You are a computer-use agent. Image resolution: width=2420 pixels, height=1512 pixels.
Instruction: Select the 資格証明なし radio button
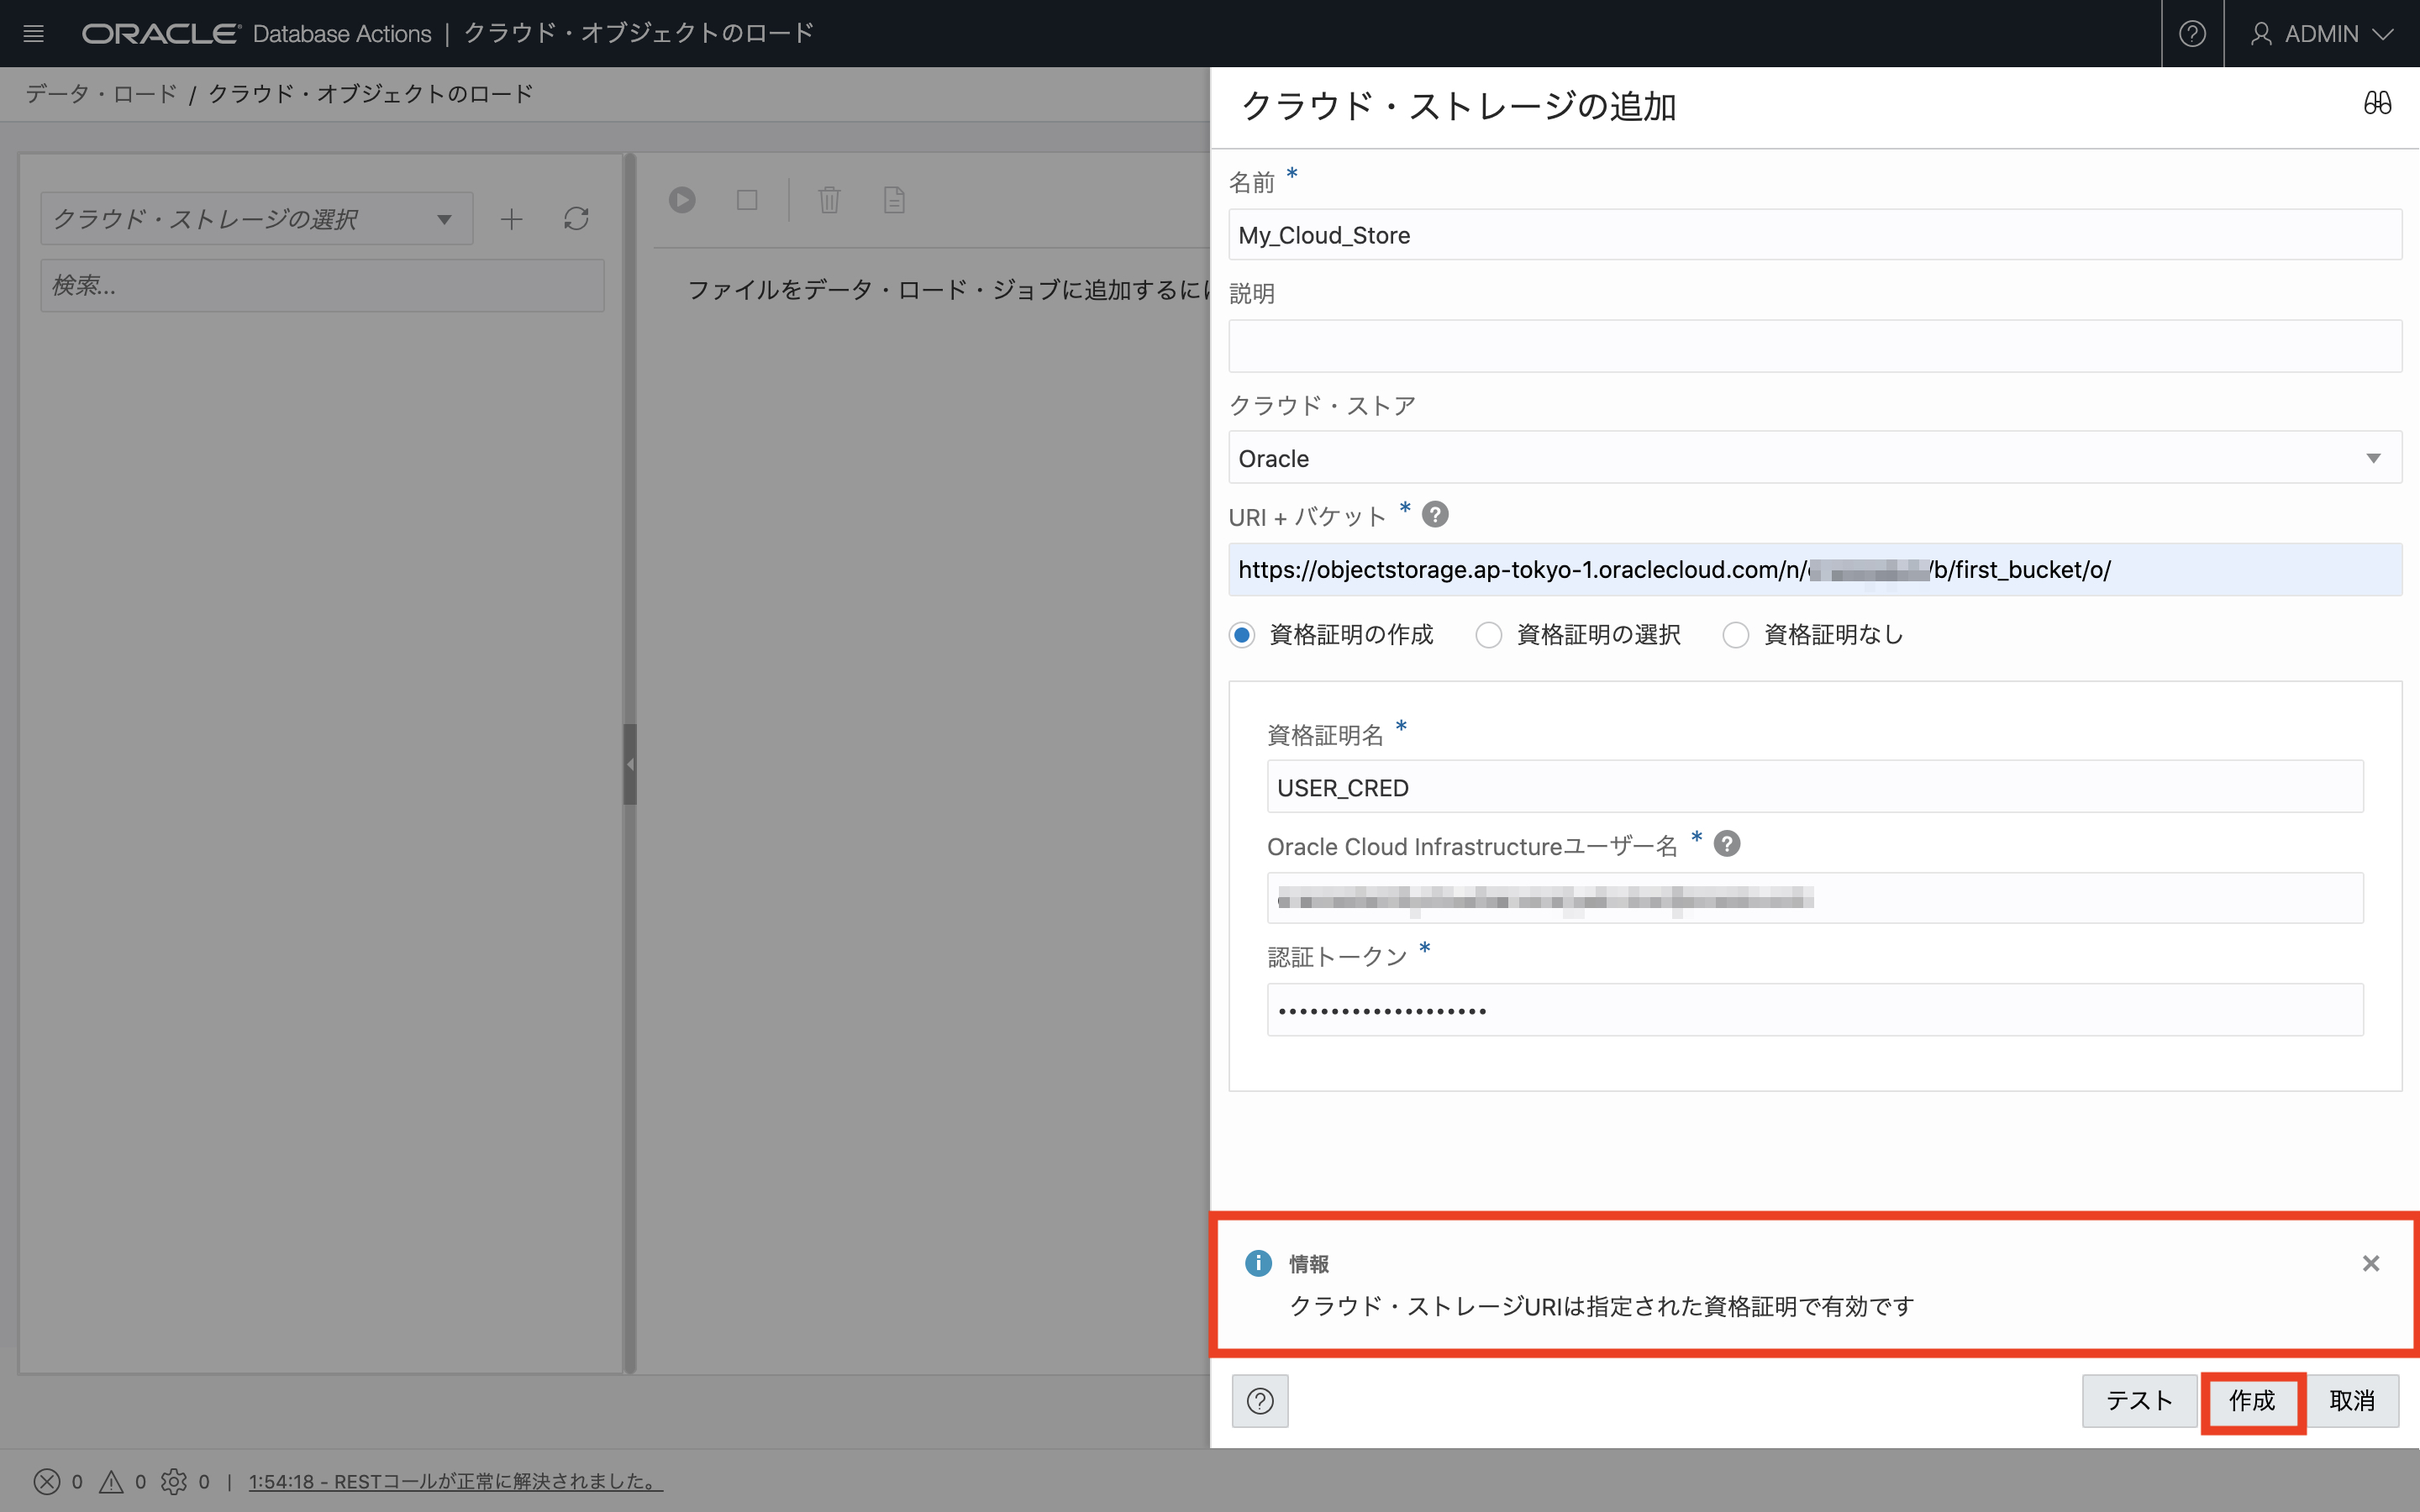coord(1735,635)
